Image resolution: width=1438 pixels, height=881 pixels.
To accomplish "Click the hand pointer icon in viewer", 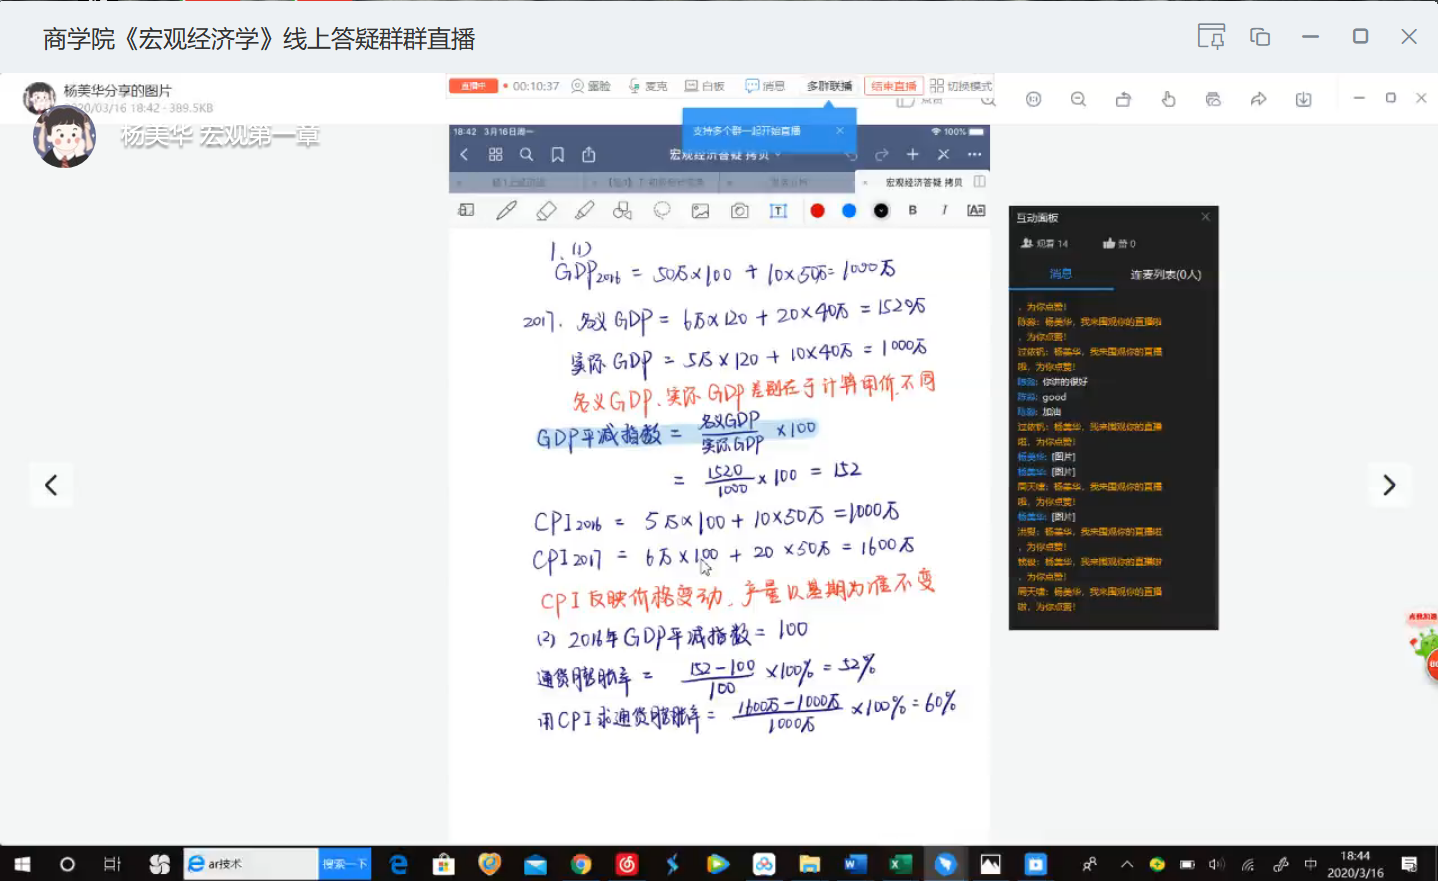I will click(x=1168, y=99).
